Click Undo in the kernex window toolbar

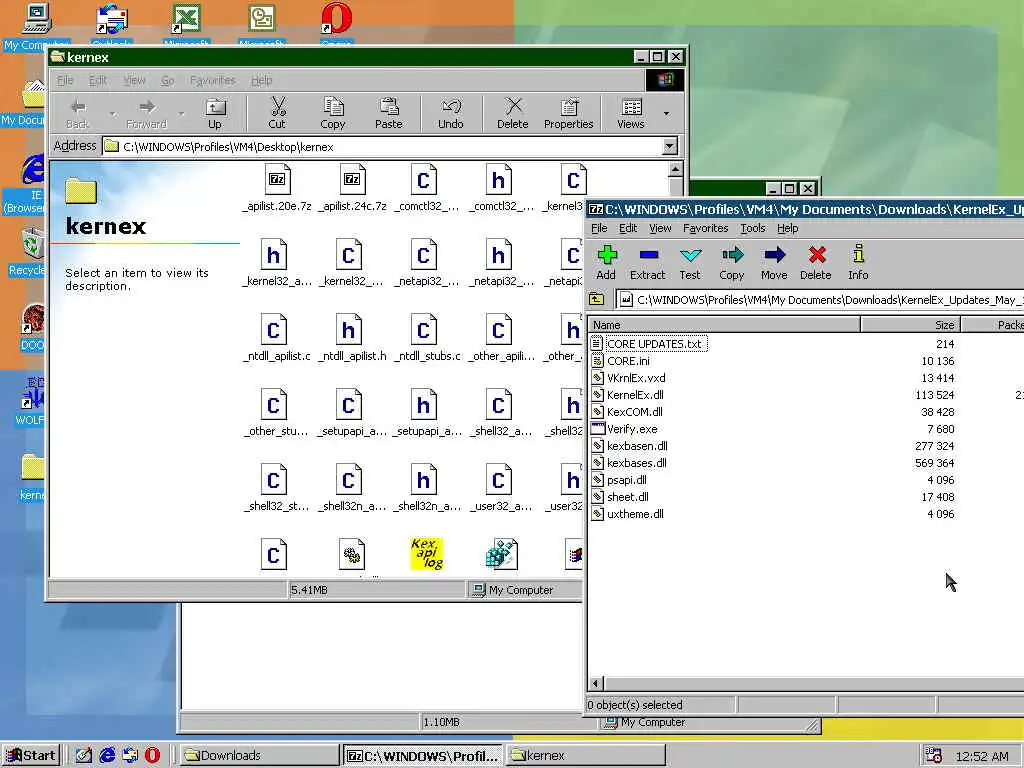pyautogui.click(x=451, y=113)
